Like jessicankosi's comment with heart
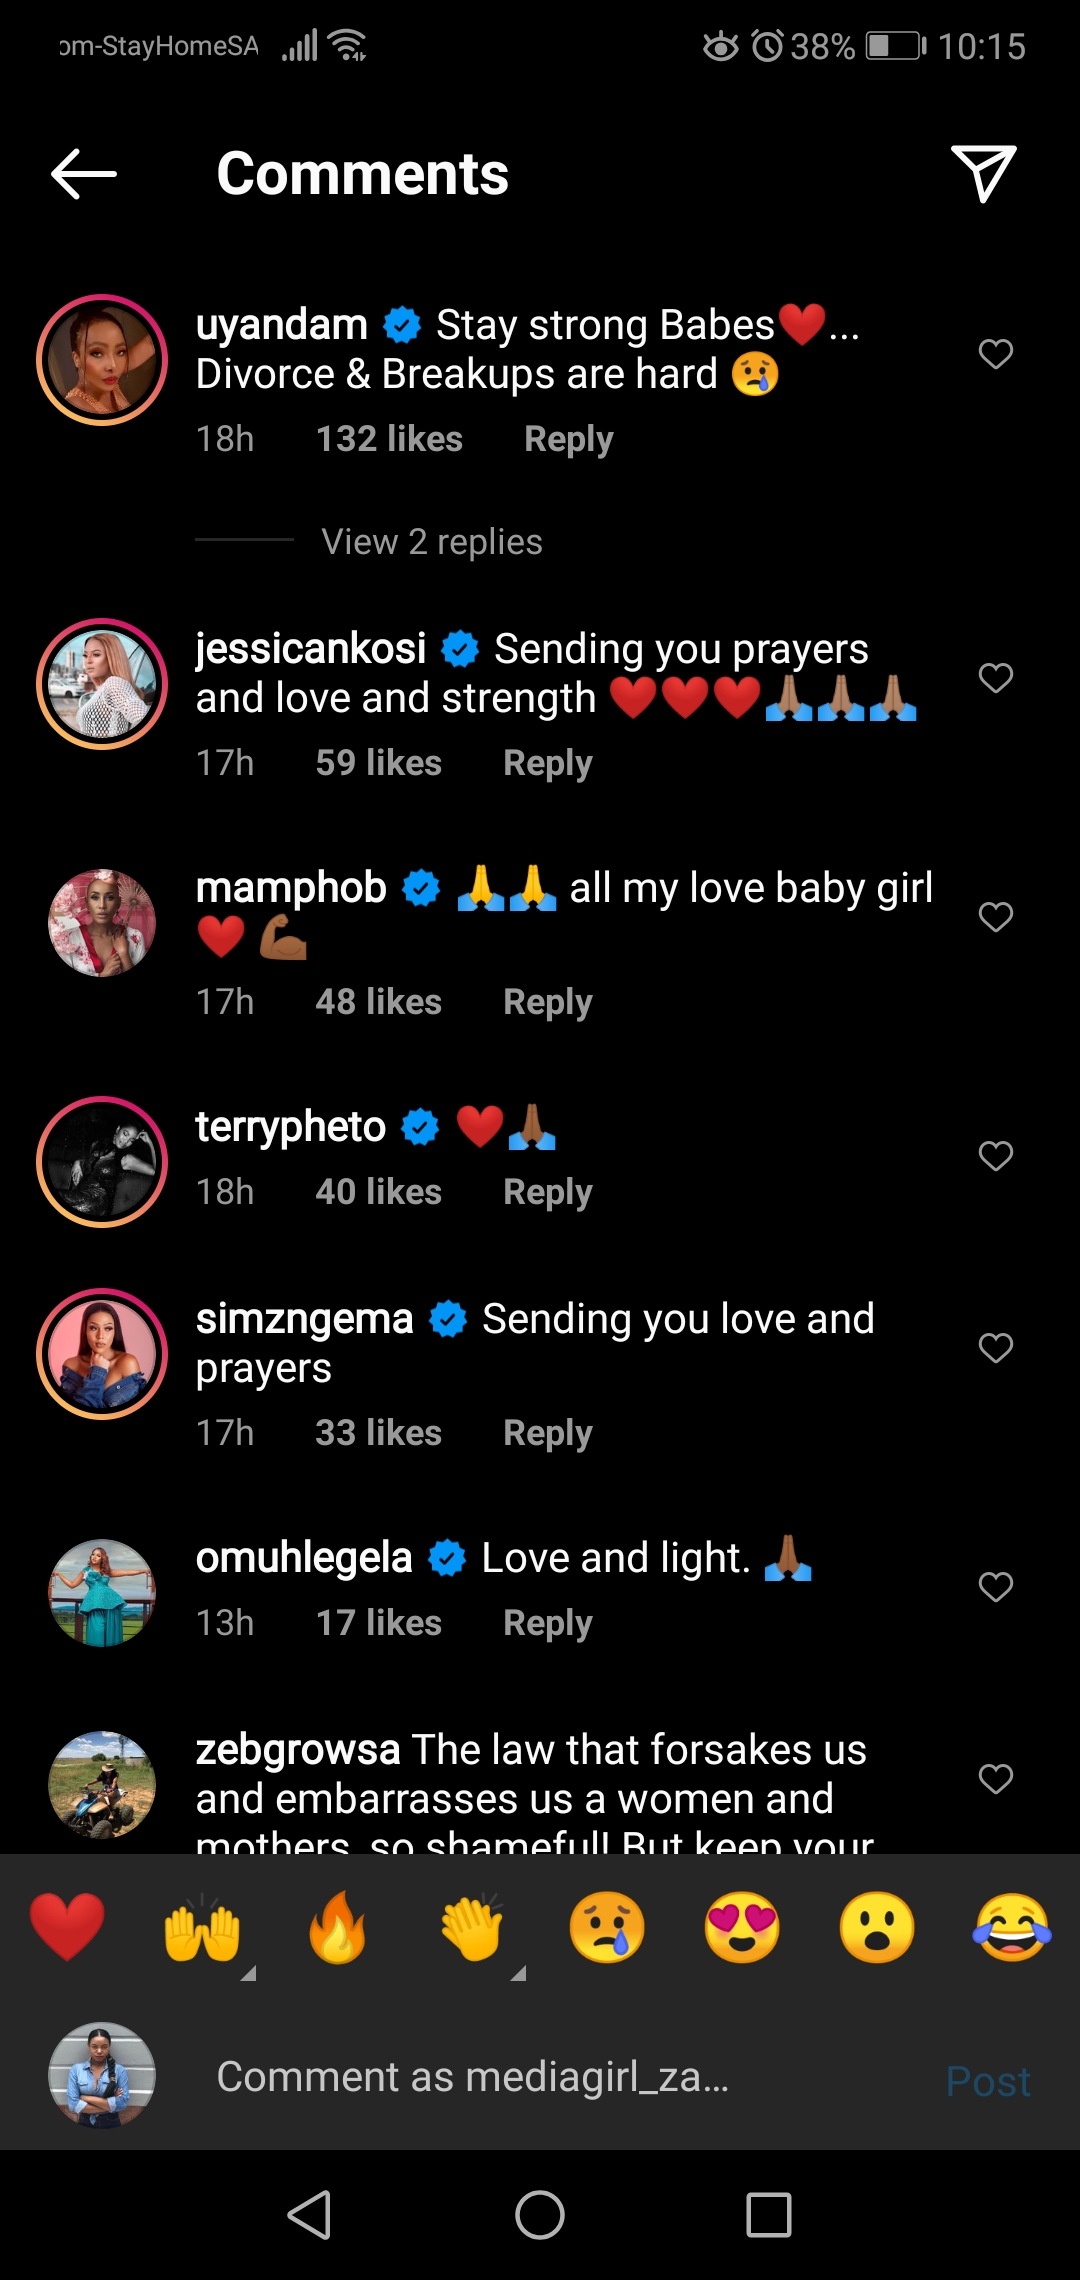The height and width of the screenshot is (2280, 1080). tap(995, 678)
